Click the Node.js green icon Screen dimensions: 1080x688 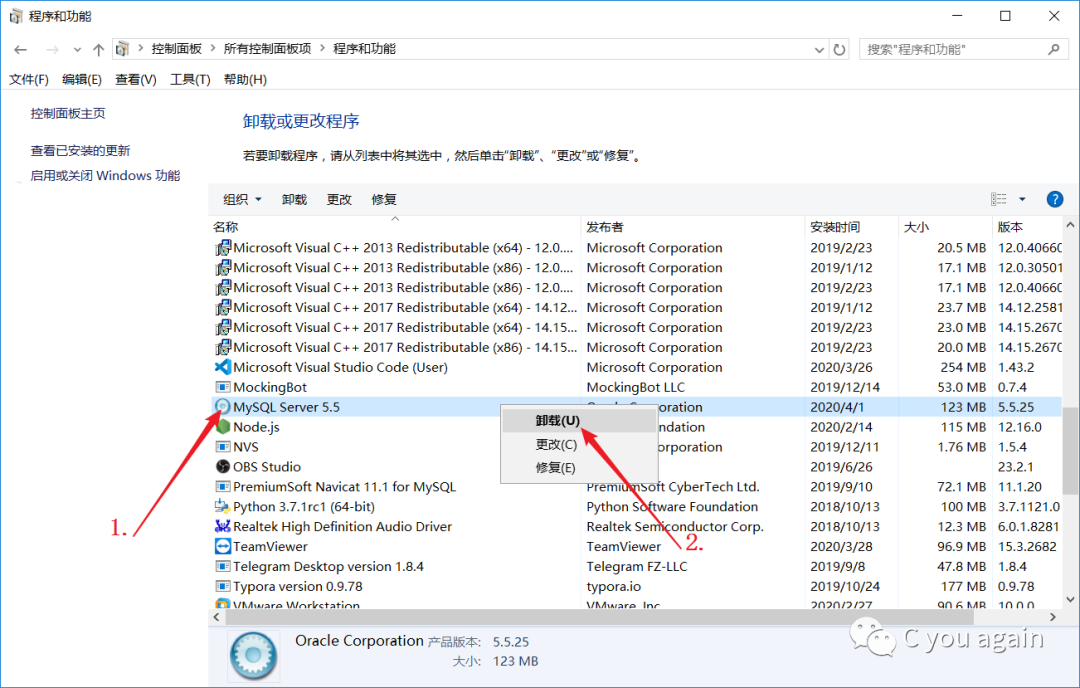point(222,427)
